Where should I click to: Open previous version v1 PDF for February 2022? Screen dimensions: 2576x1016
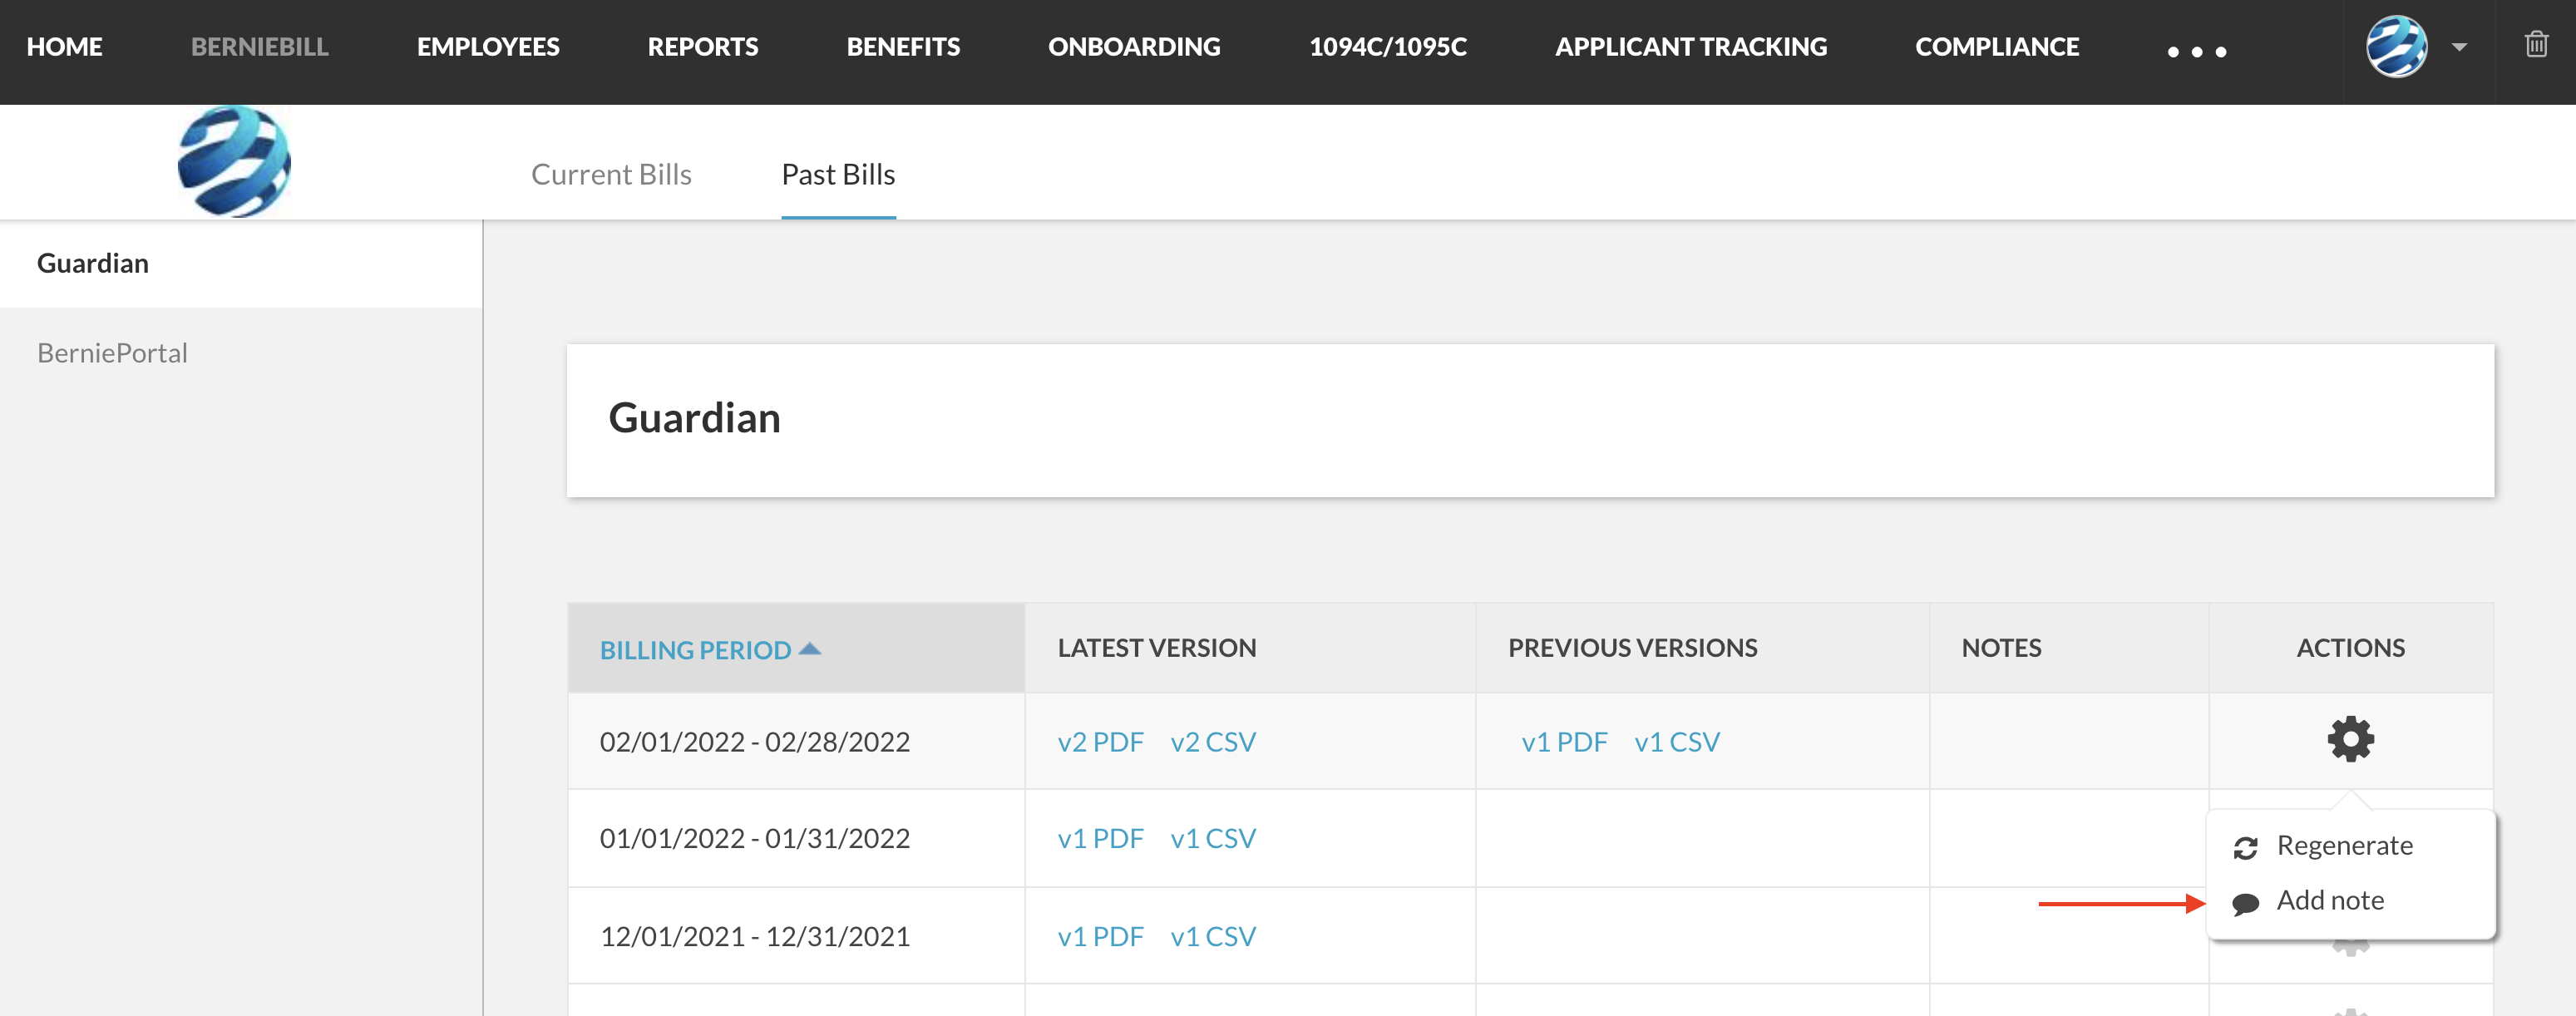(1564, 741)
